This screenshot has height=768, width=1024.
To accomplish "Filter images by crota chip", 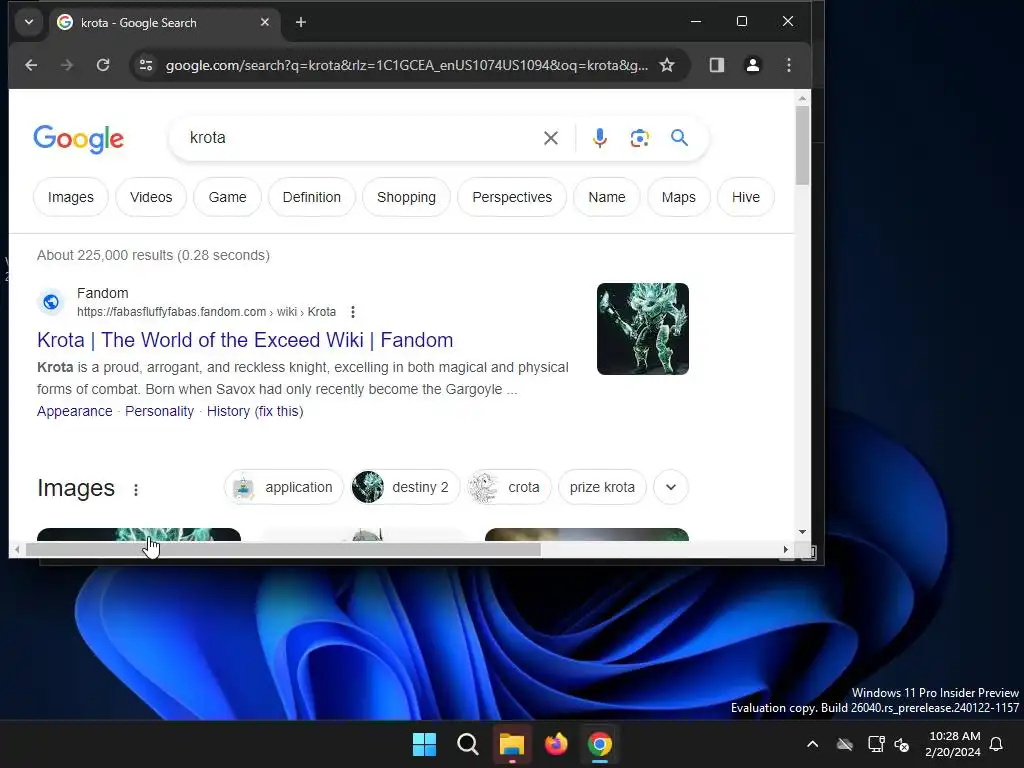I will [509, 487].
